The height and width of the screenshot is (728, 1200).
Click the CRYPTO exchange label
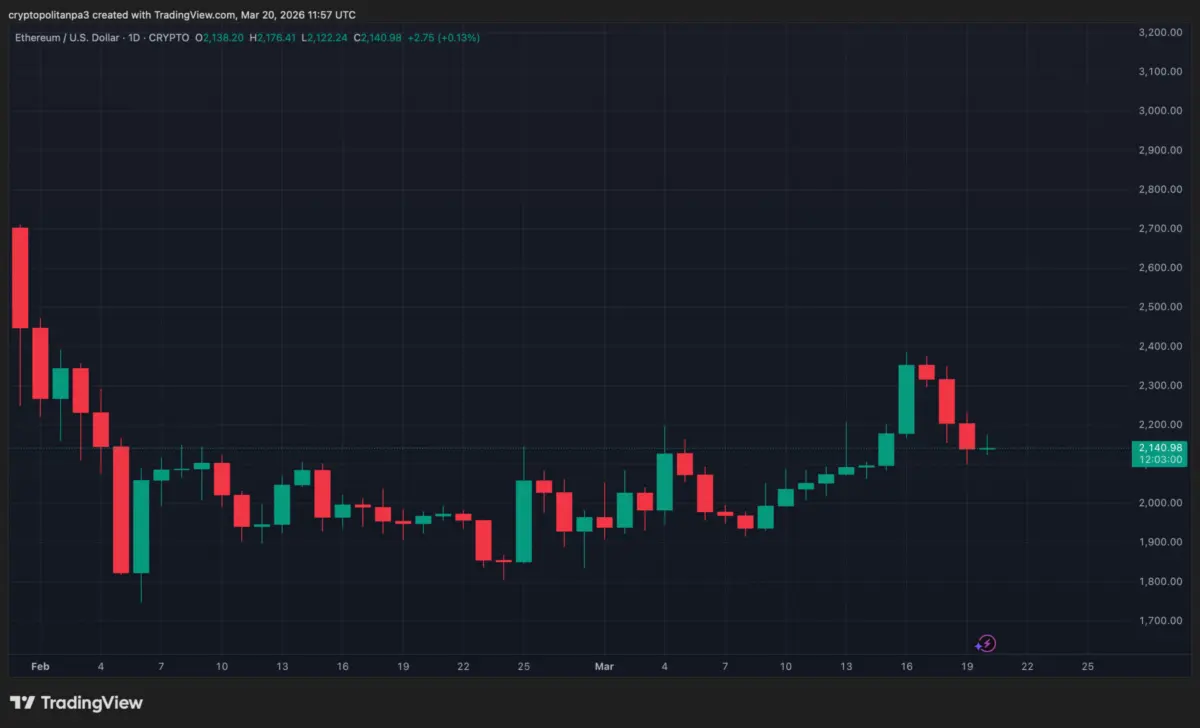[169, 38]
